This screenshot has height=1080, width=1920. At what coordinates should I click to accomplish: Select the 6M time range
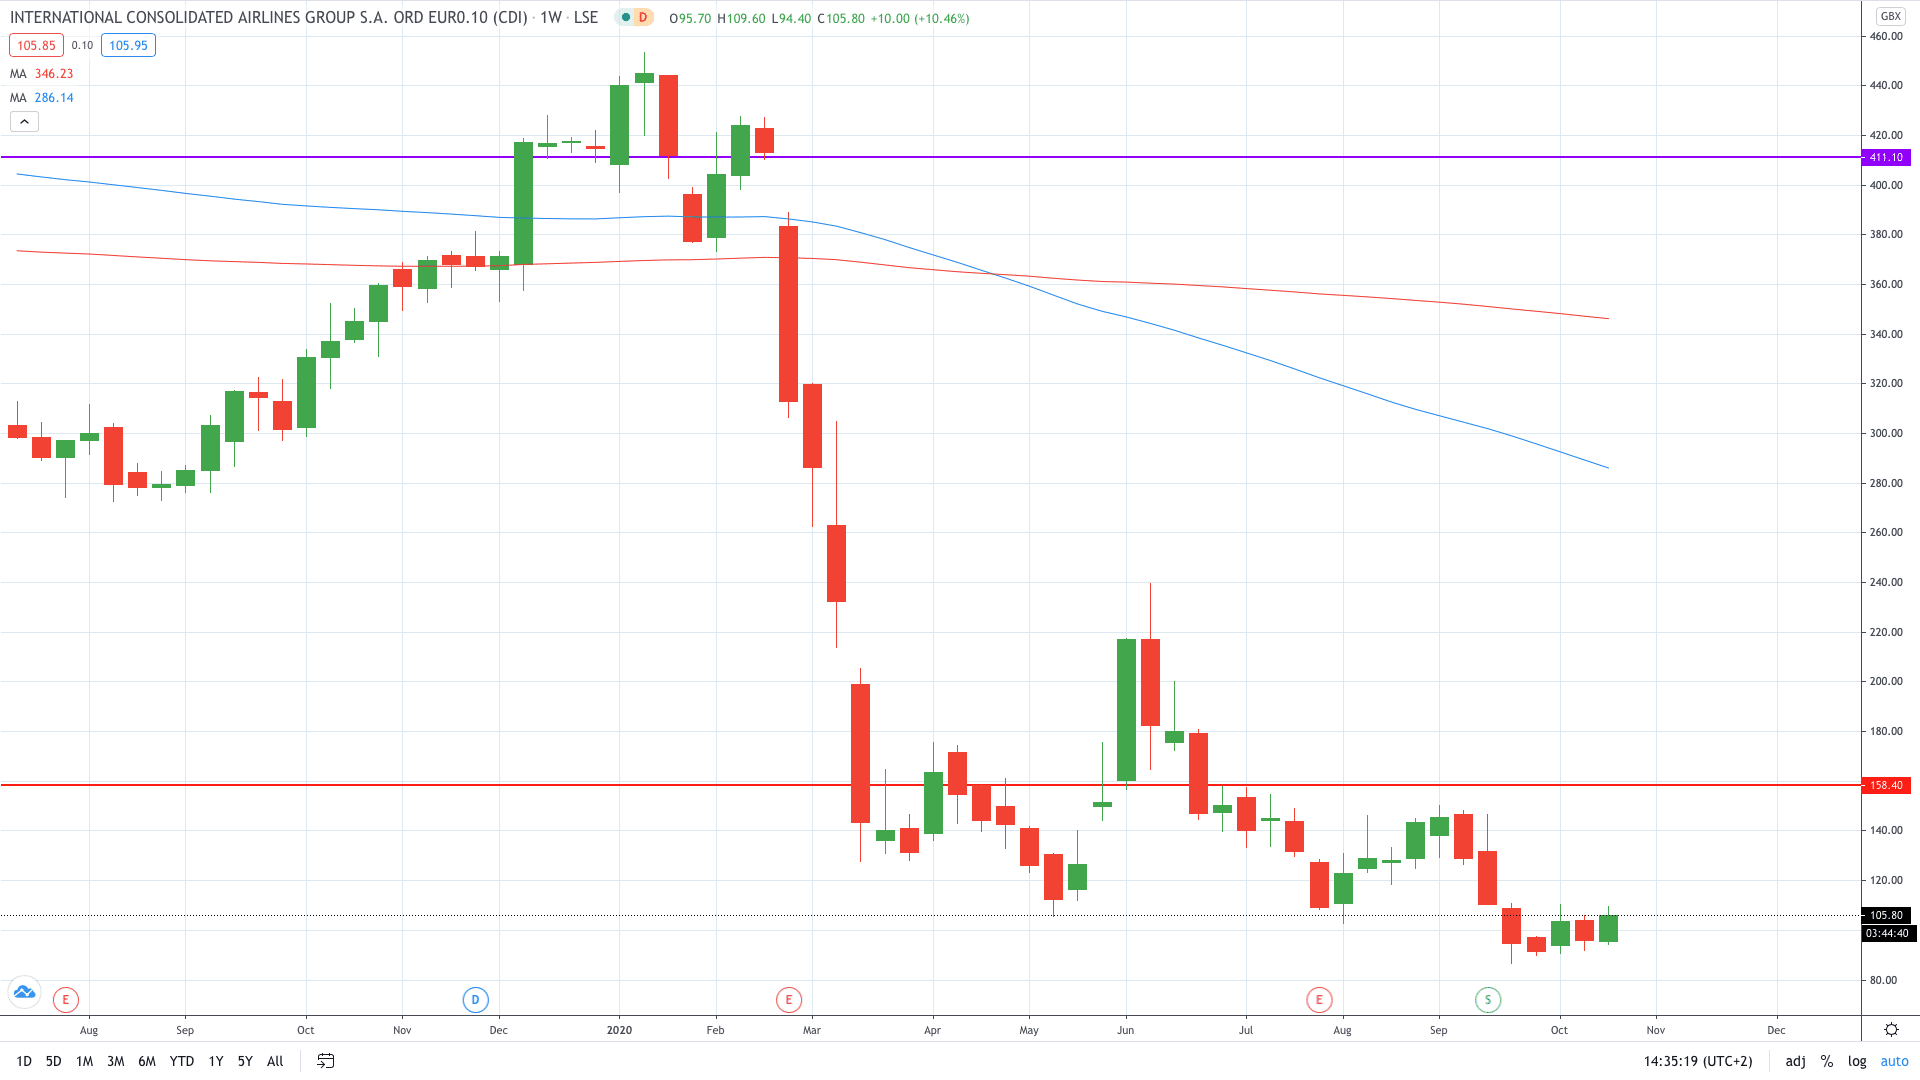click(x=147, y=1061)
